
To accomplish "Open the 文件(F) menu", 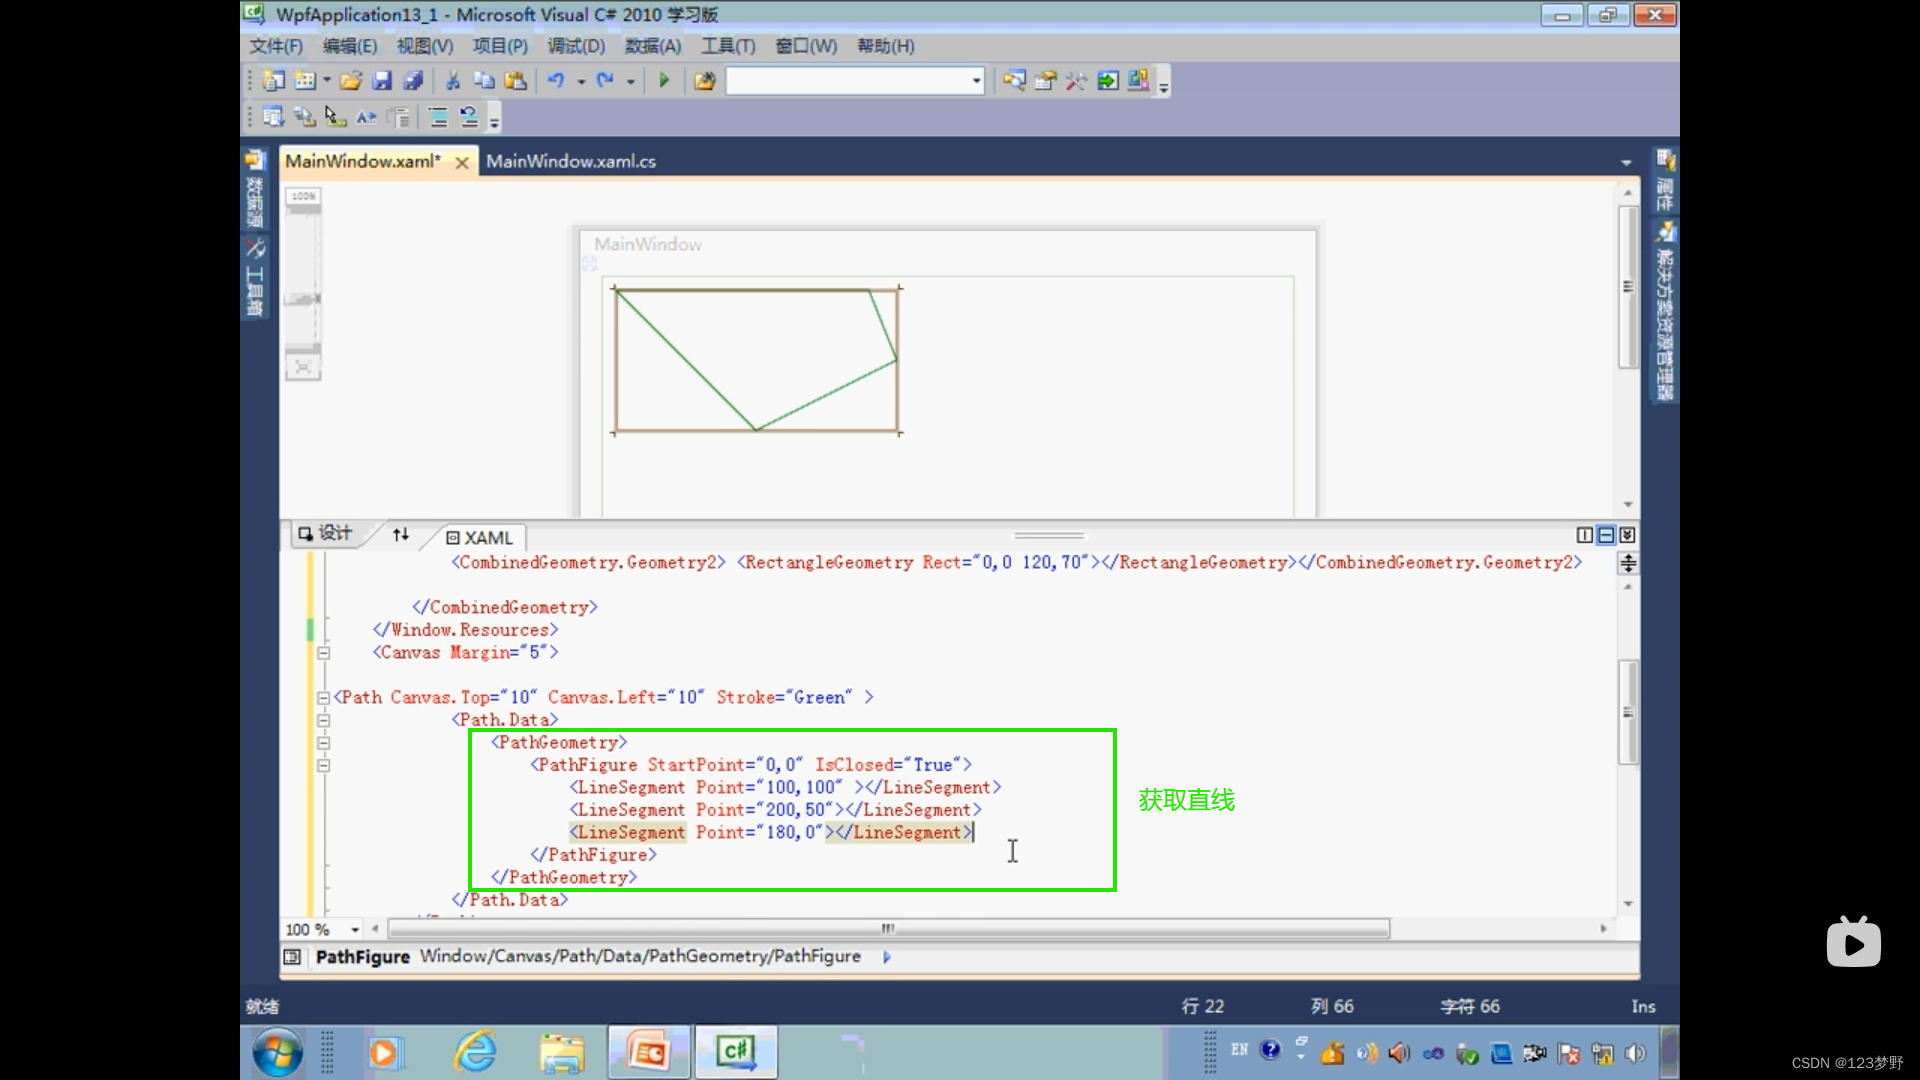I will [276, 46].
